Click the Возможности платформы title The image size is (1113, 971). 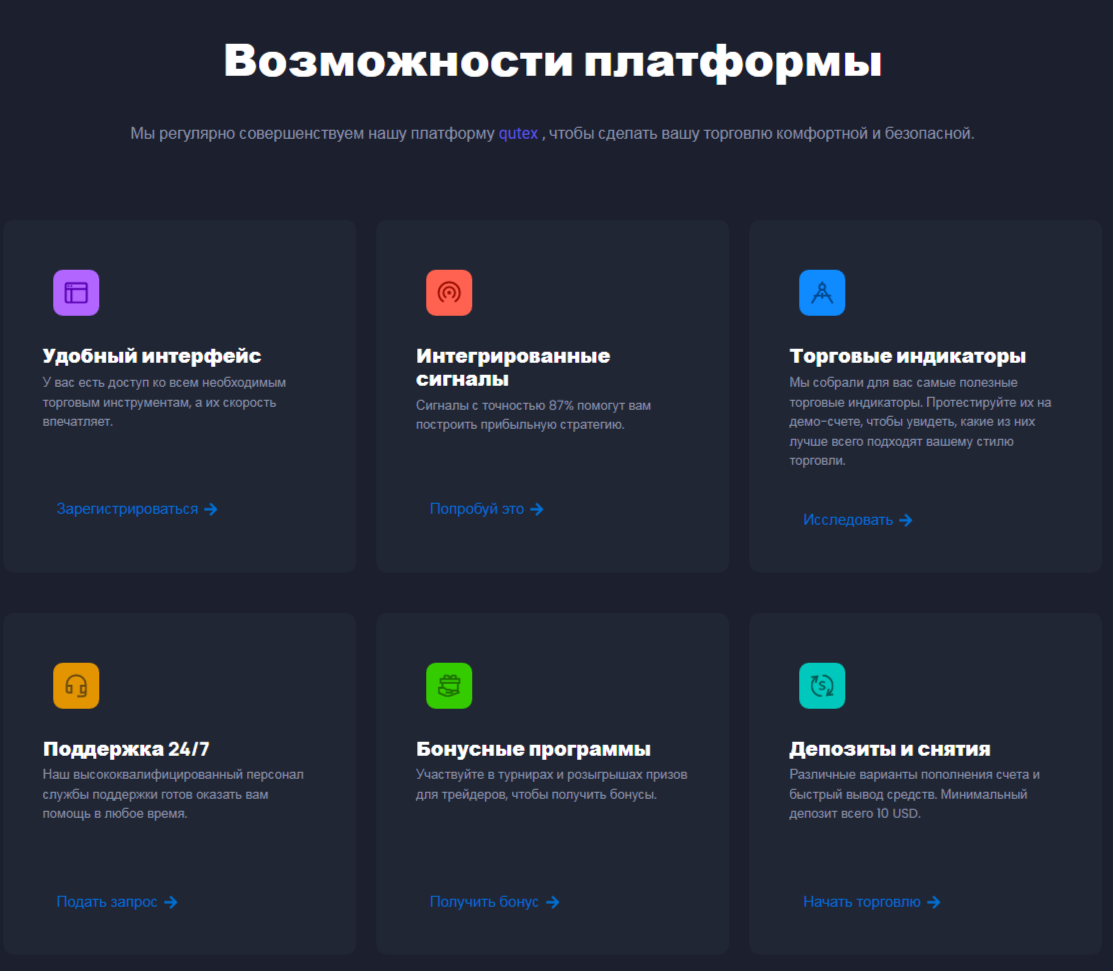(x=556, y=61)
